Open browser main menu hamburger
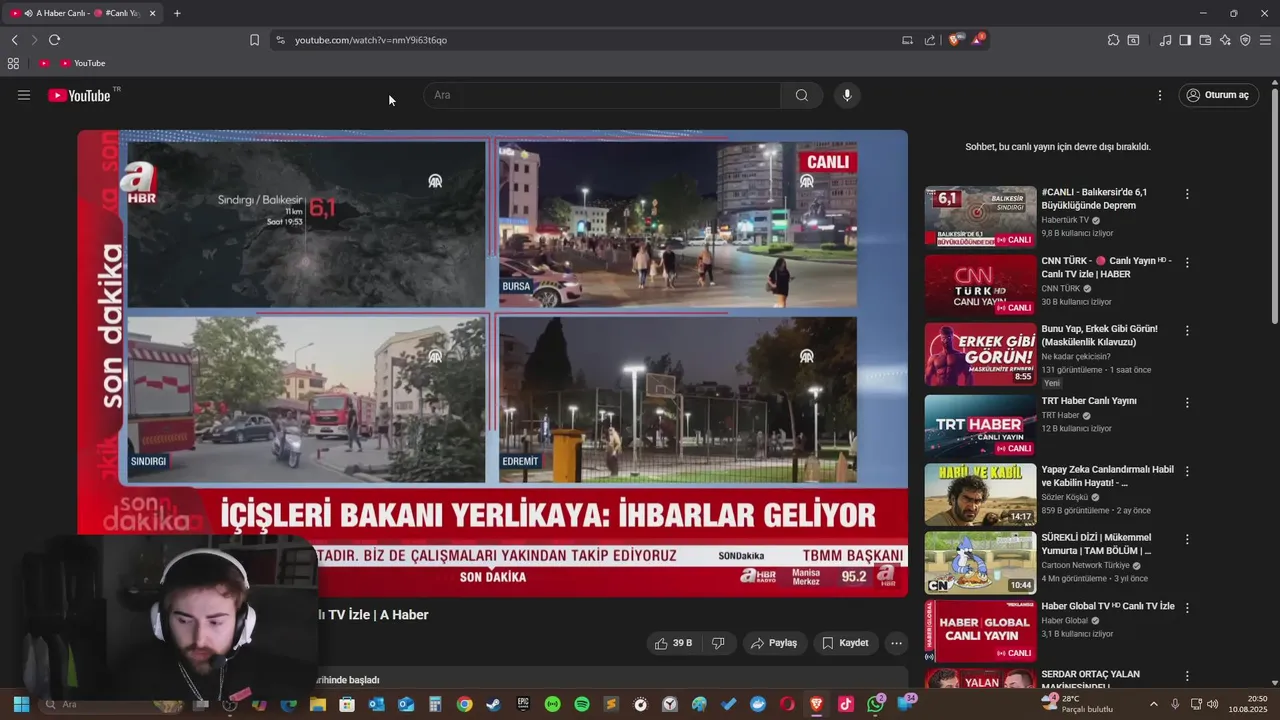Viewport: 1280px width, 720px height. click(1265, 40)
